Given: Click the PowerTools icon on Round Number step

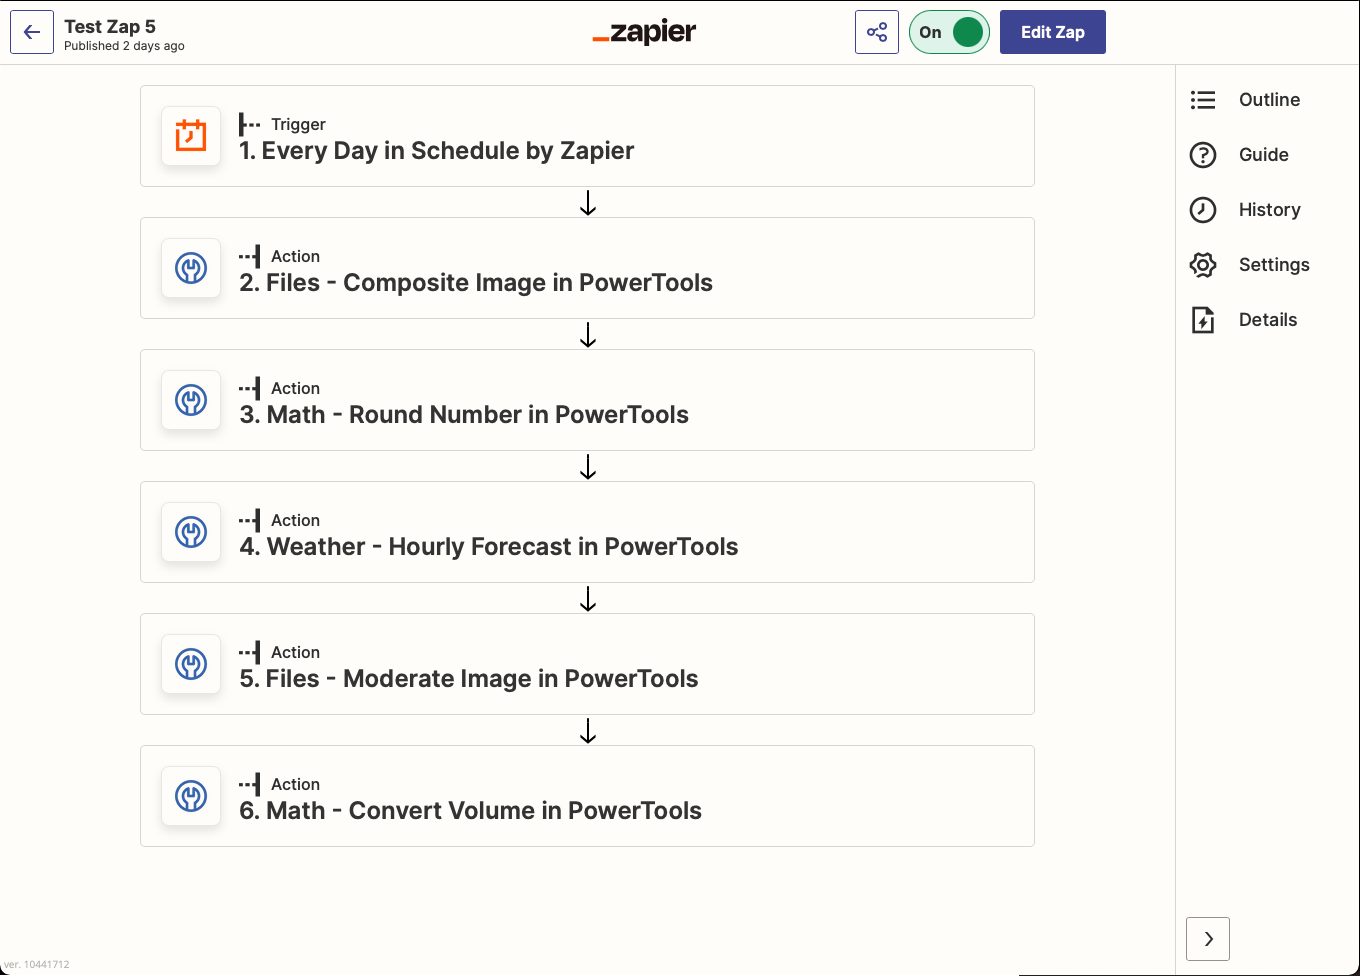Looking at the screenshot, I should pos(190,400).
